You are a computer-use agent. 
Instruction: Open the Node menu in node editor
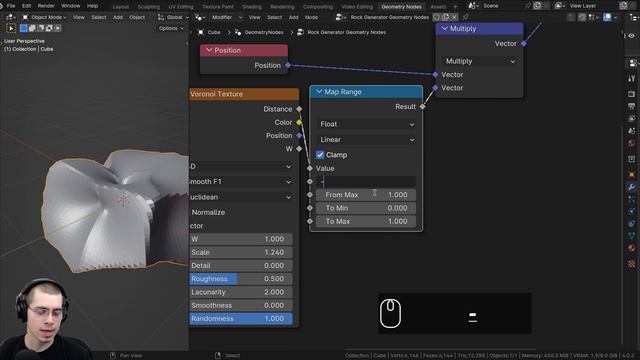tap(311, 17)
